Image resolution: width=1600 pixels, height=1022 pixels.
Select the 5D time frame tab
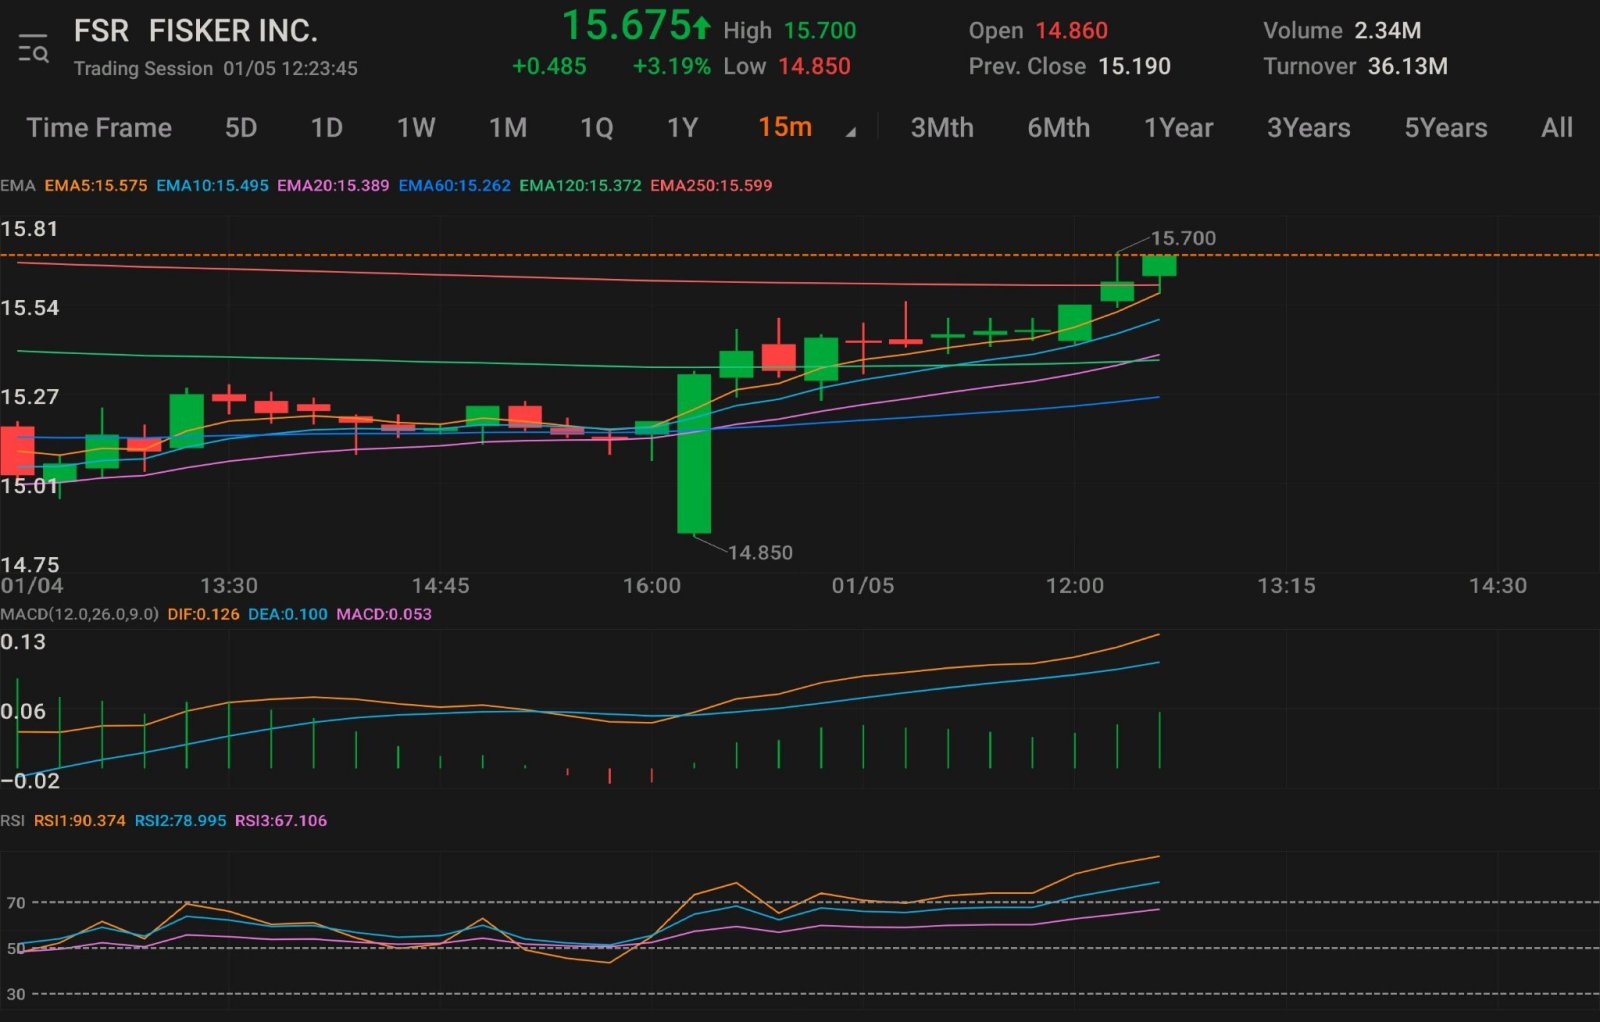pyautogui.click(x=241, y=128)
